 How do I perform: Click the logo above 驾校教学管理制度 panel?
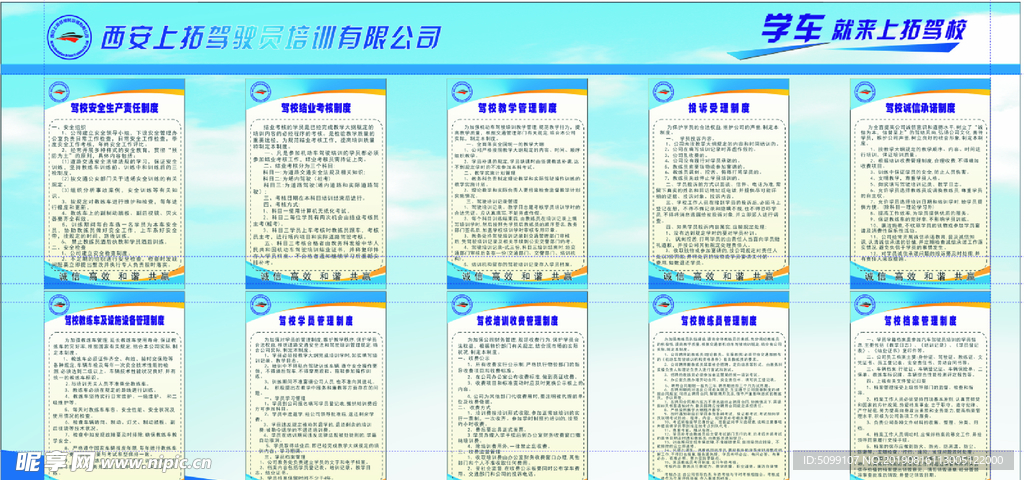[x=462, y=91]
